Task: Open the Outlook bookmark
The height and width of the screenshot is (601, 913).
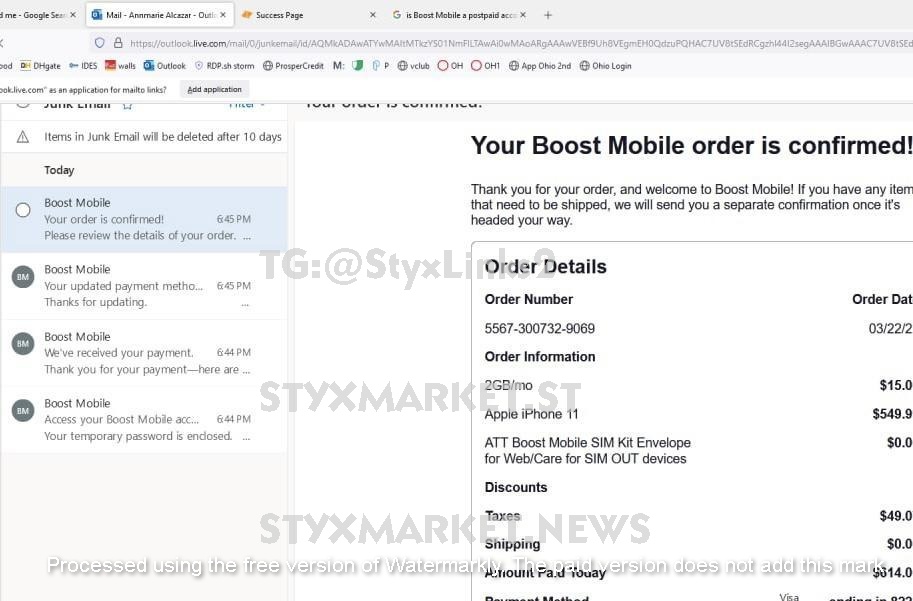Action: pyautogui.click(x=165, y=66)
